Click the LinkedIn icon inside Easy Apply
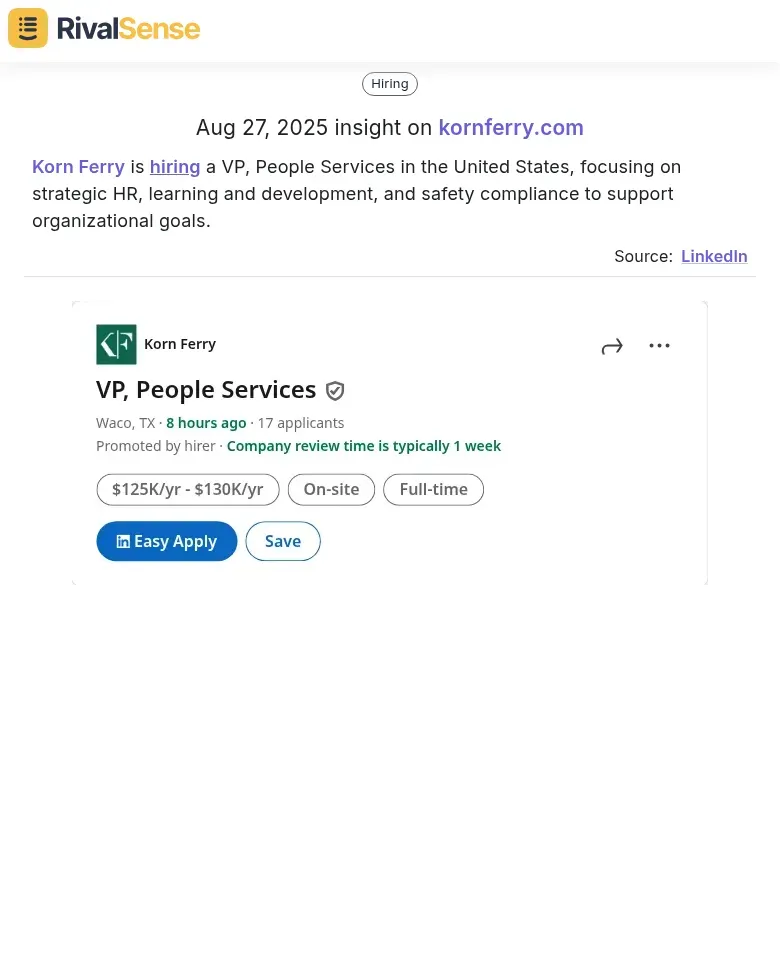The image size is (780, 960). 123,540
